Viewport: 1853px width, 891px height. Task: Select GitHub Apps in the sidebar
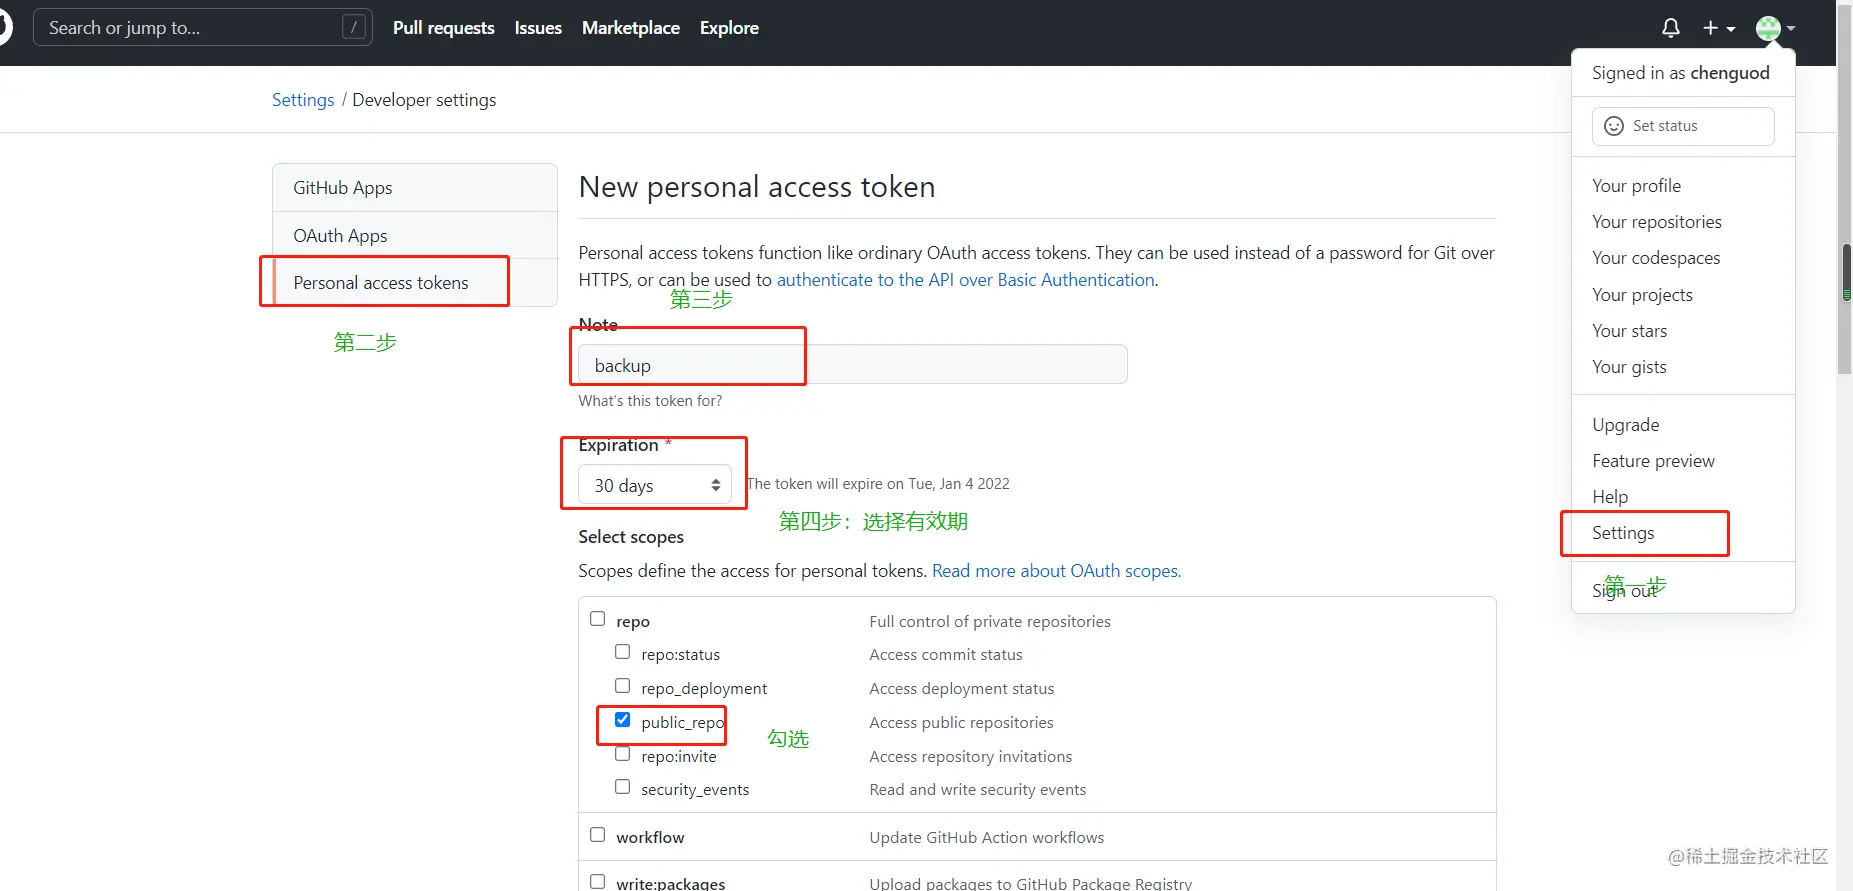pyautogui.click(x=415, y=188)
